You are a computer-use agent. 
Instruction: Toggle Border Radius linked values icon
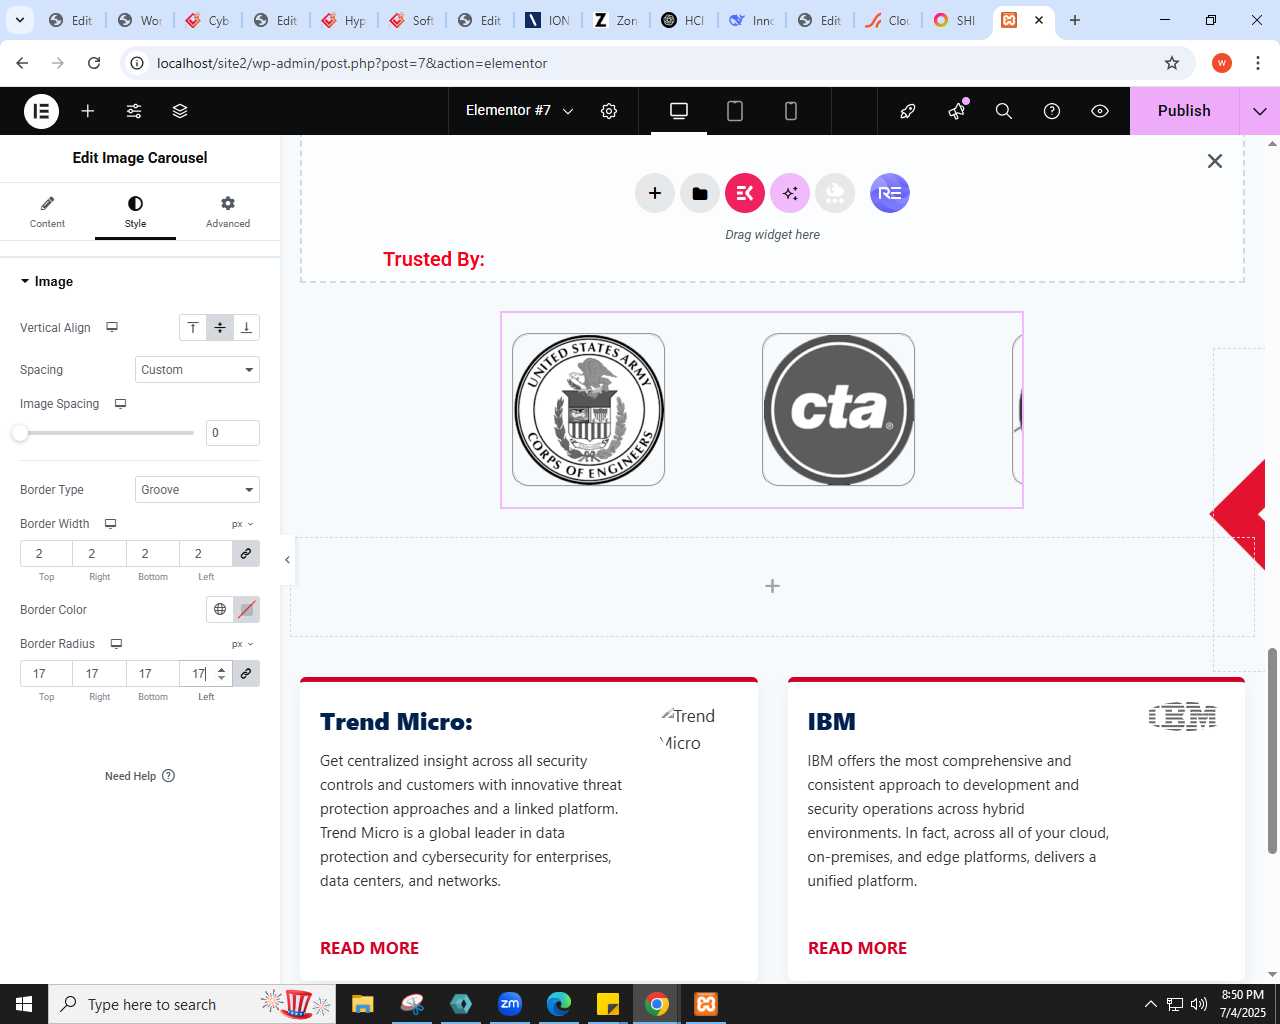(246, 674)
